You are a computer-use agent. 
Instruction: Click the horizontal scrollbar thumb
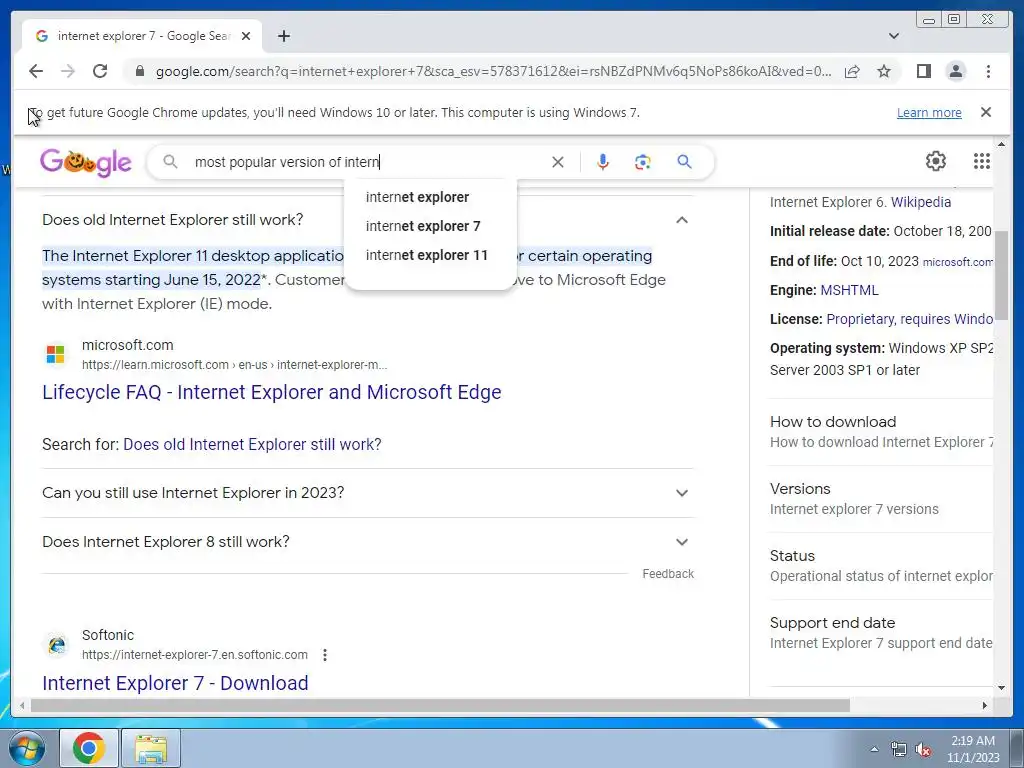tap(440, 705)
